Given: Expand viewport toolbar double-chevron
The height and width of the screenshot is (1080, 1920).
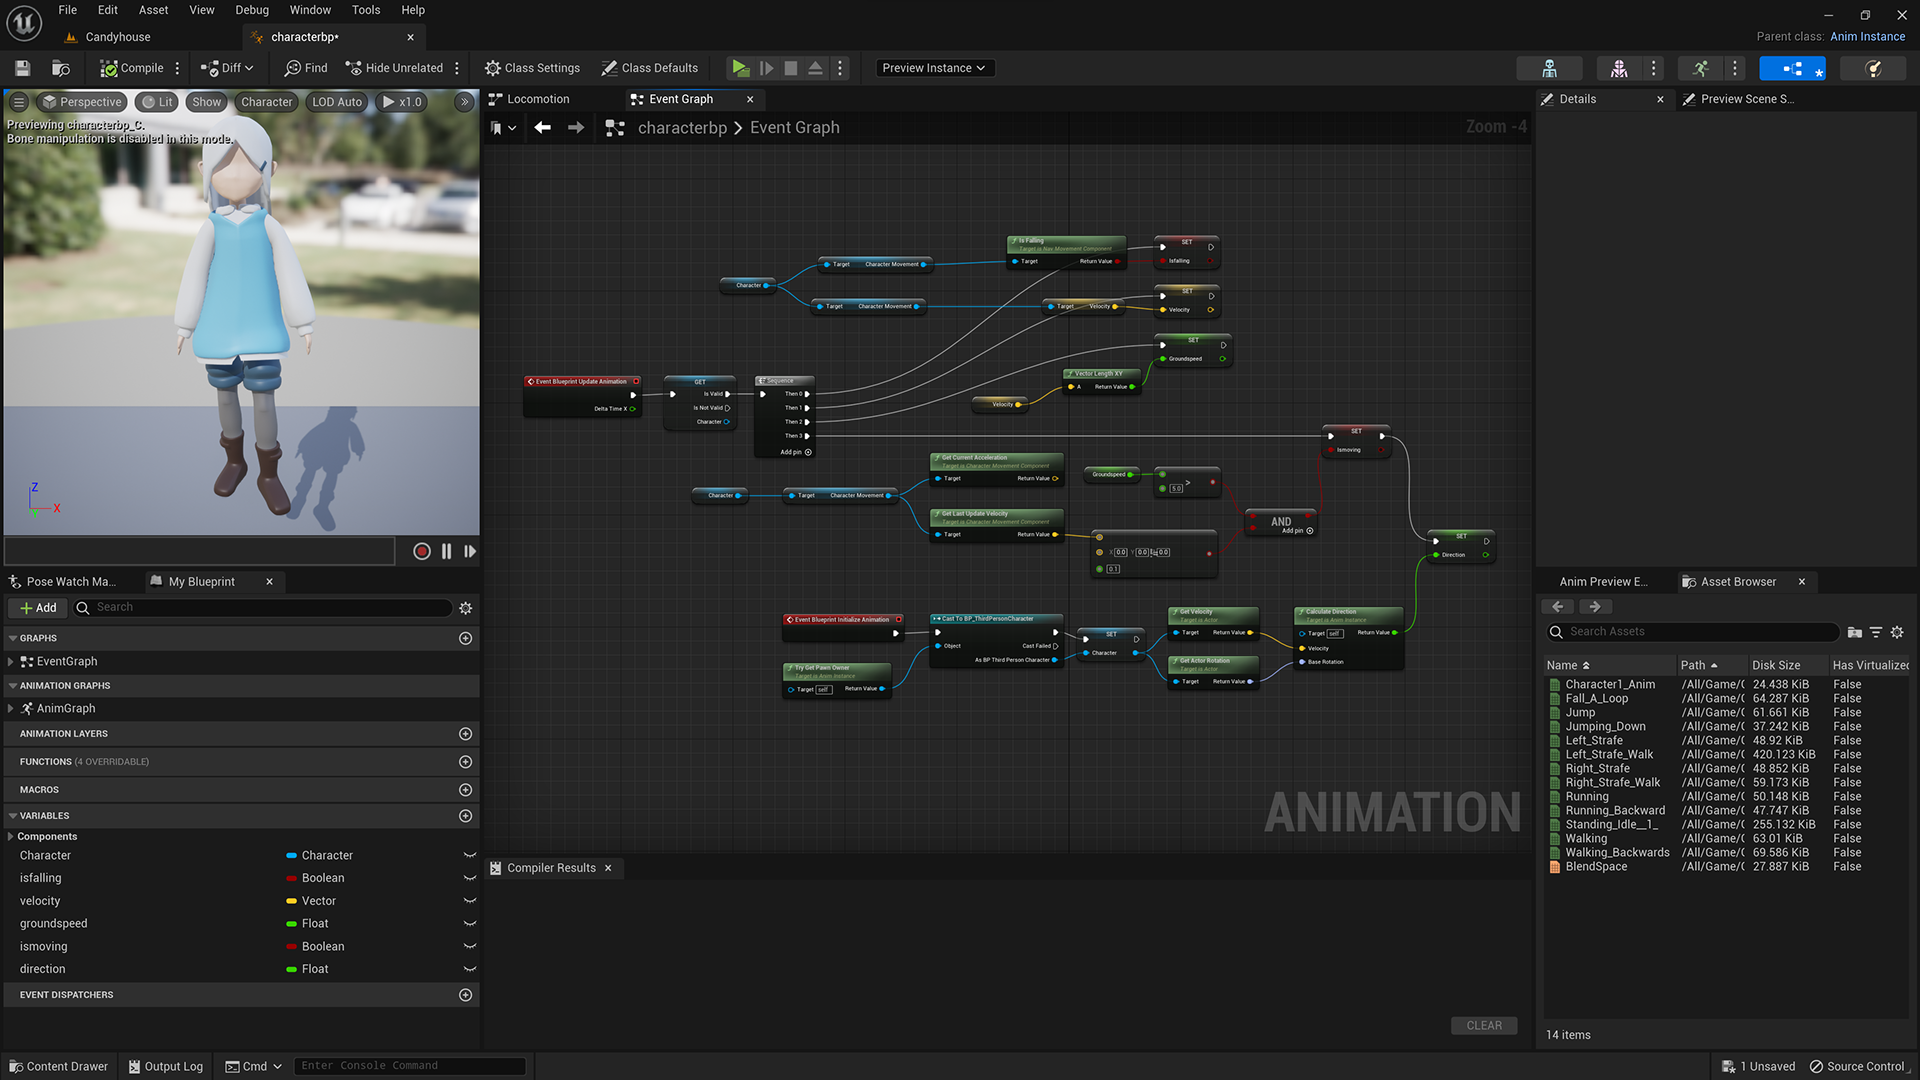Looking at the screenshot, I should coord(464,102).
